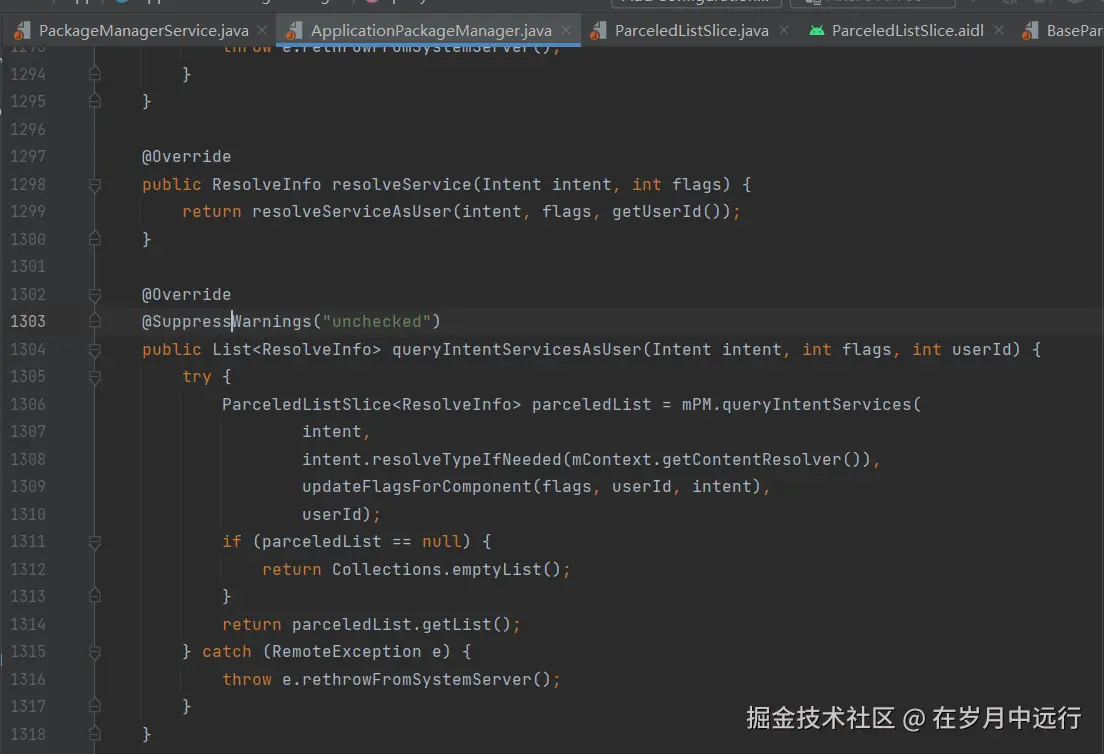Close the ParceledListSlice.aidl tab
The height and width of the screenshot is (754, 1104).
pos(998,30)
